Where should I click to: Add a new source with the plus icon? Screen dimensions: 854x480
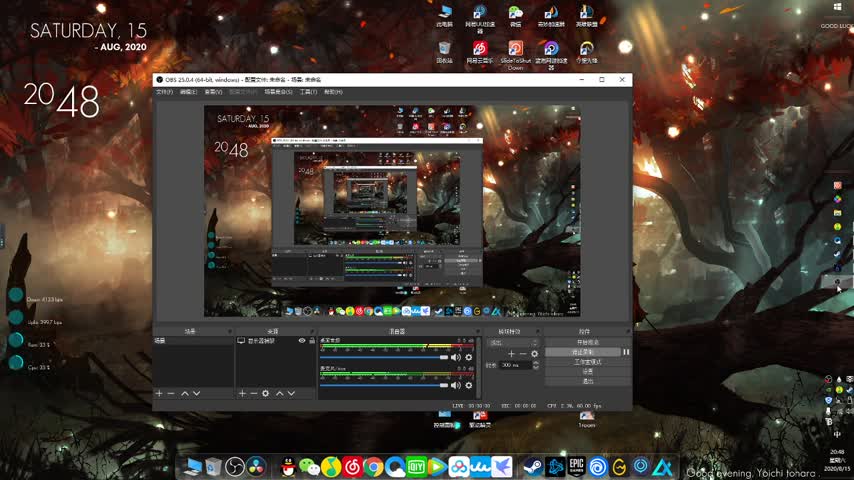(242, 393)
